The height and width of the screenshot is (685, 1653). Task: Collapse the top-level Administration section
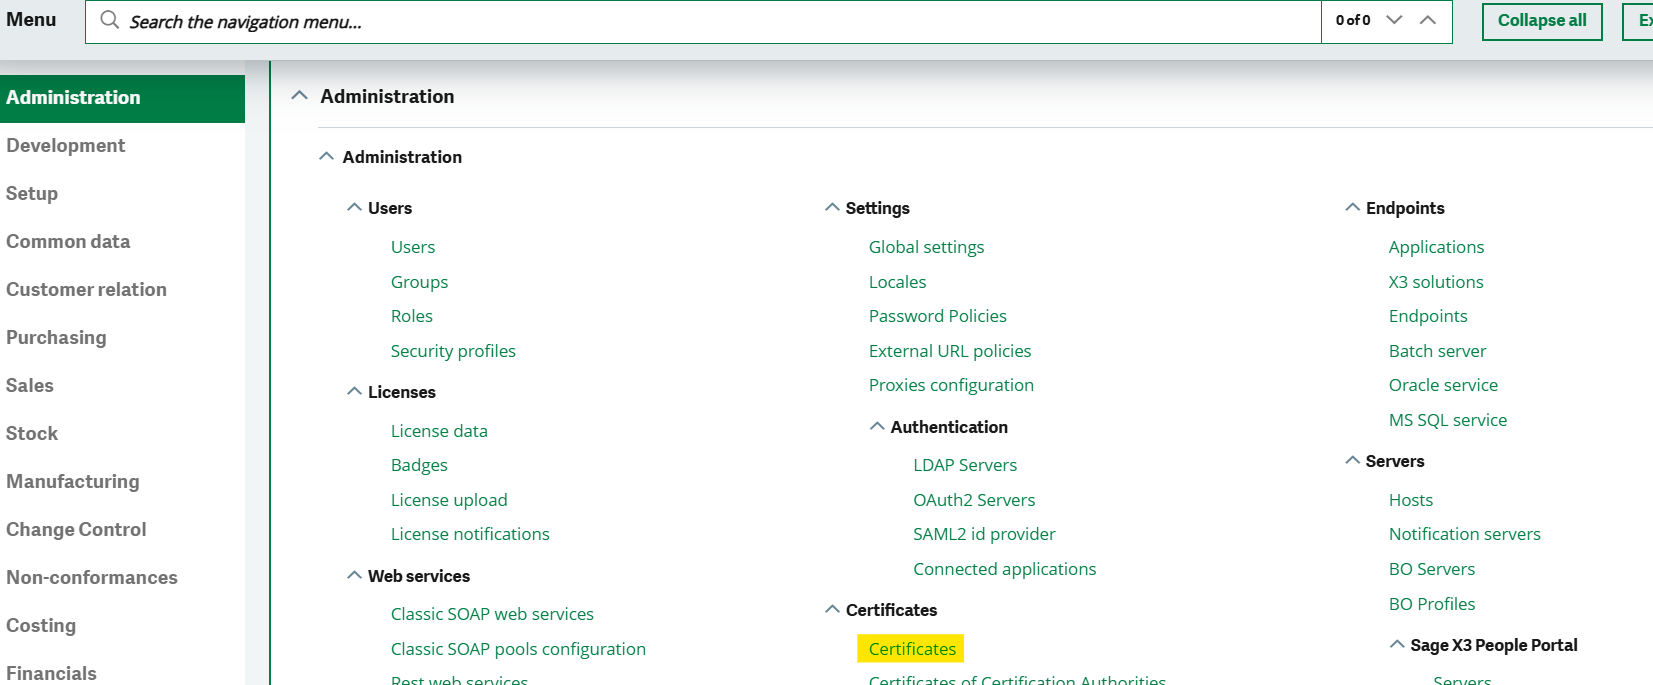299,96
